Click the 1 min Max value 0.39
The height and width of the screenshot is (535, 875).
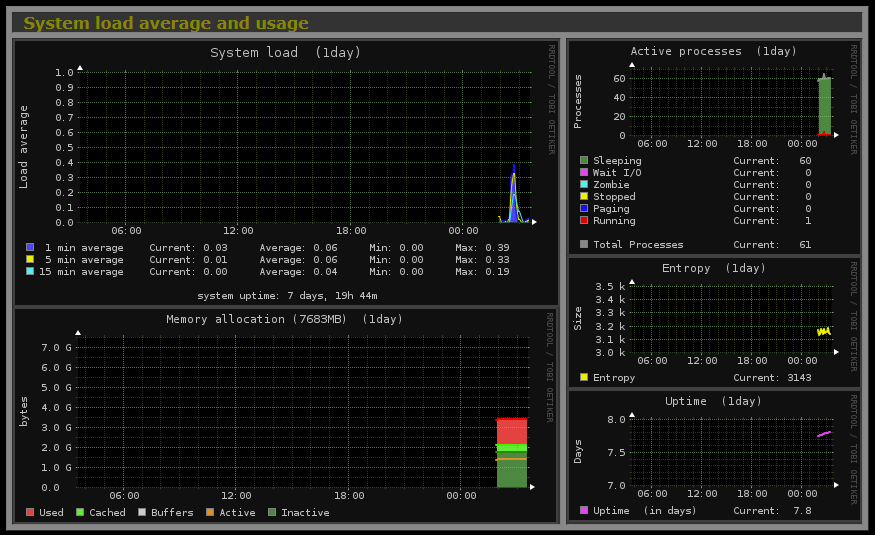coord(497,248)
